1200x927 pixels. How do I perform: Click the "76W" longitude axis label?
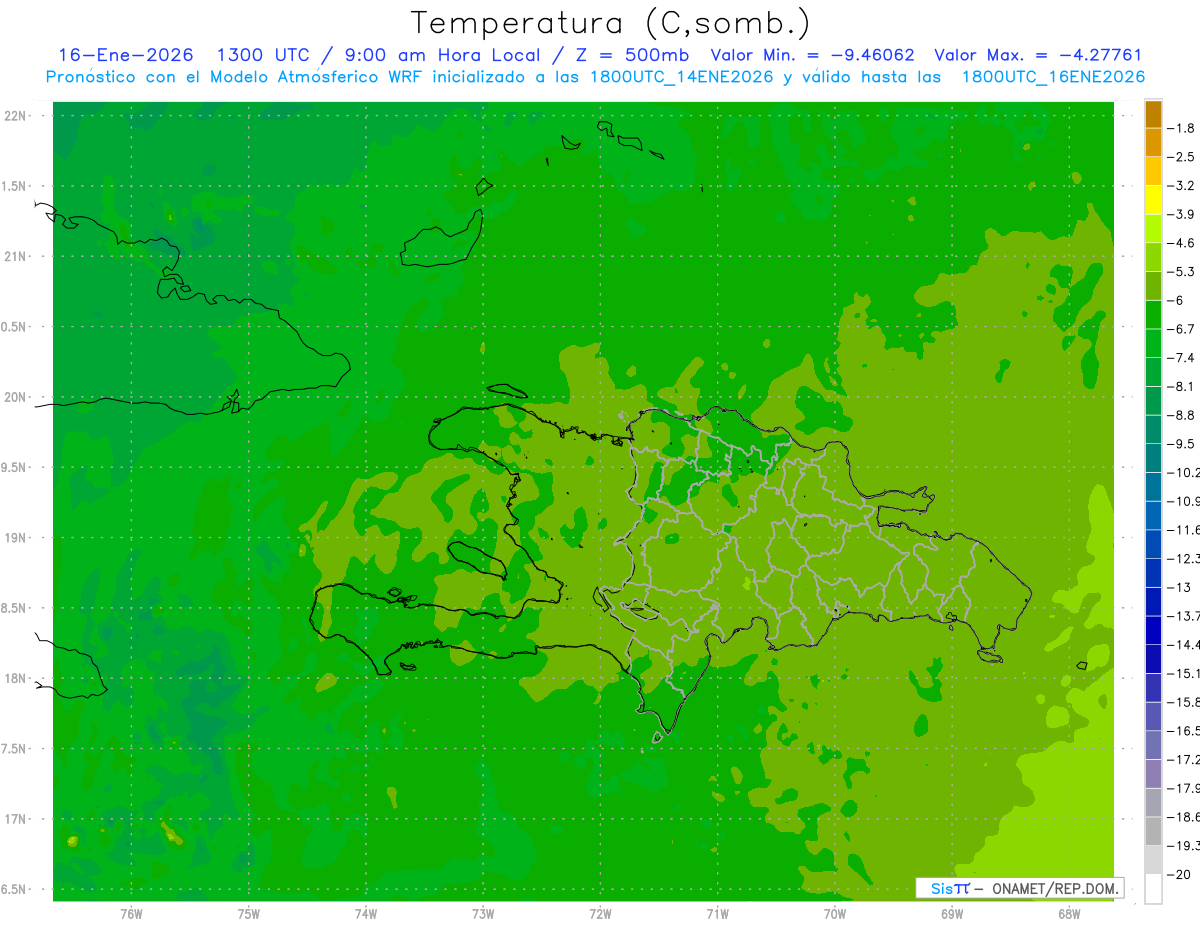131,914
